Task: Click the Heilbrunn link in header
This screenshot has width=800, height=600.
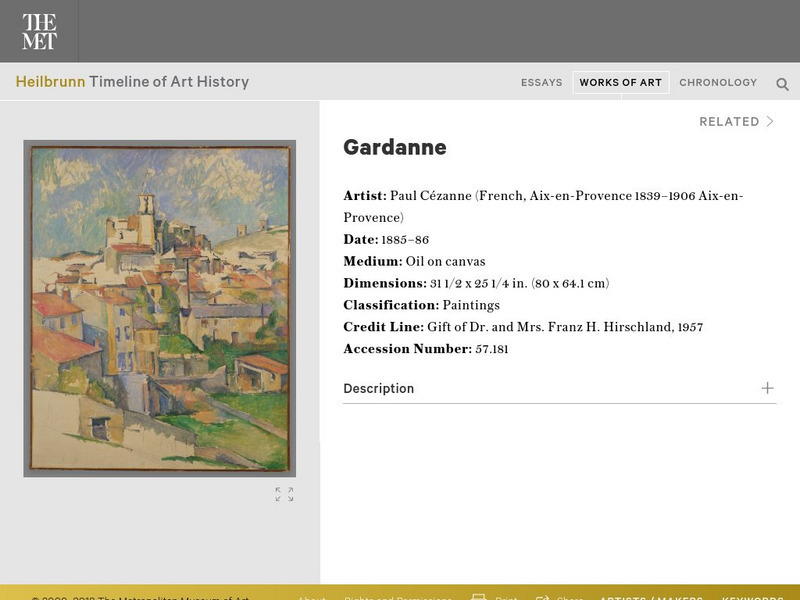Action: coord(50,82)
